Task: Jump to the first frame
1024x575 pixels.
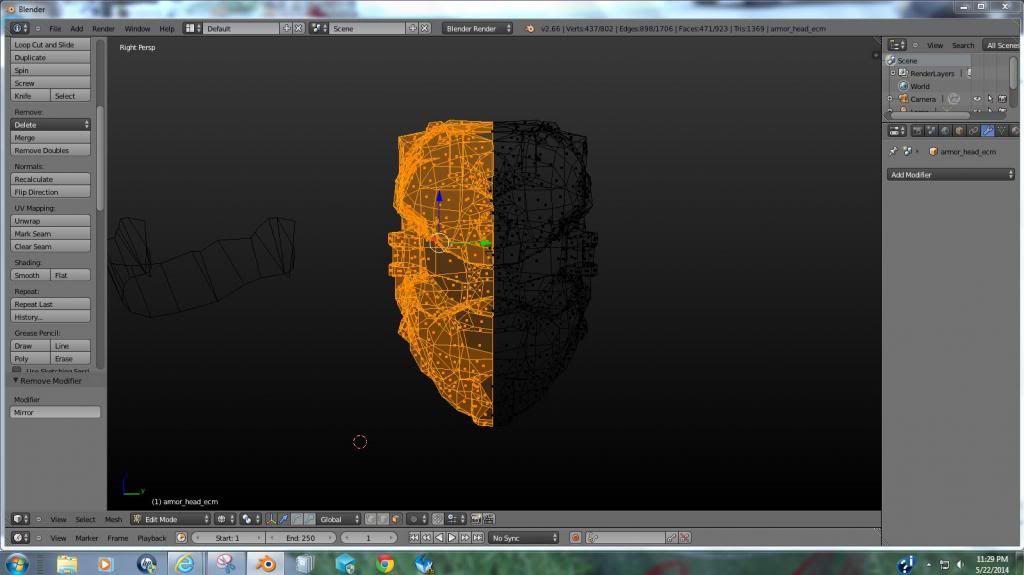Action: click(x=414, y=538)
